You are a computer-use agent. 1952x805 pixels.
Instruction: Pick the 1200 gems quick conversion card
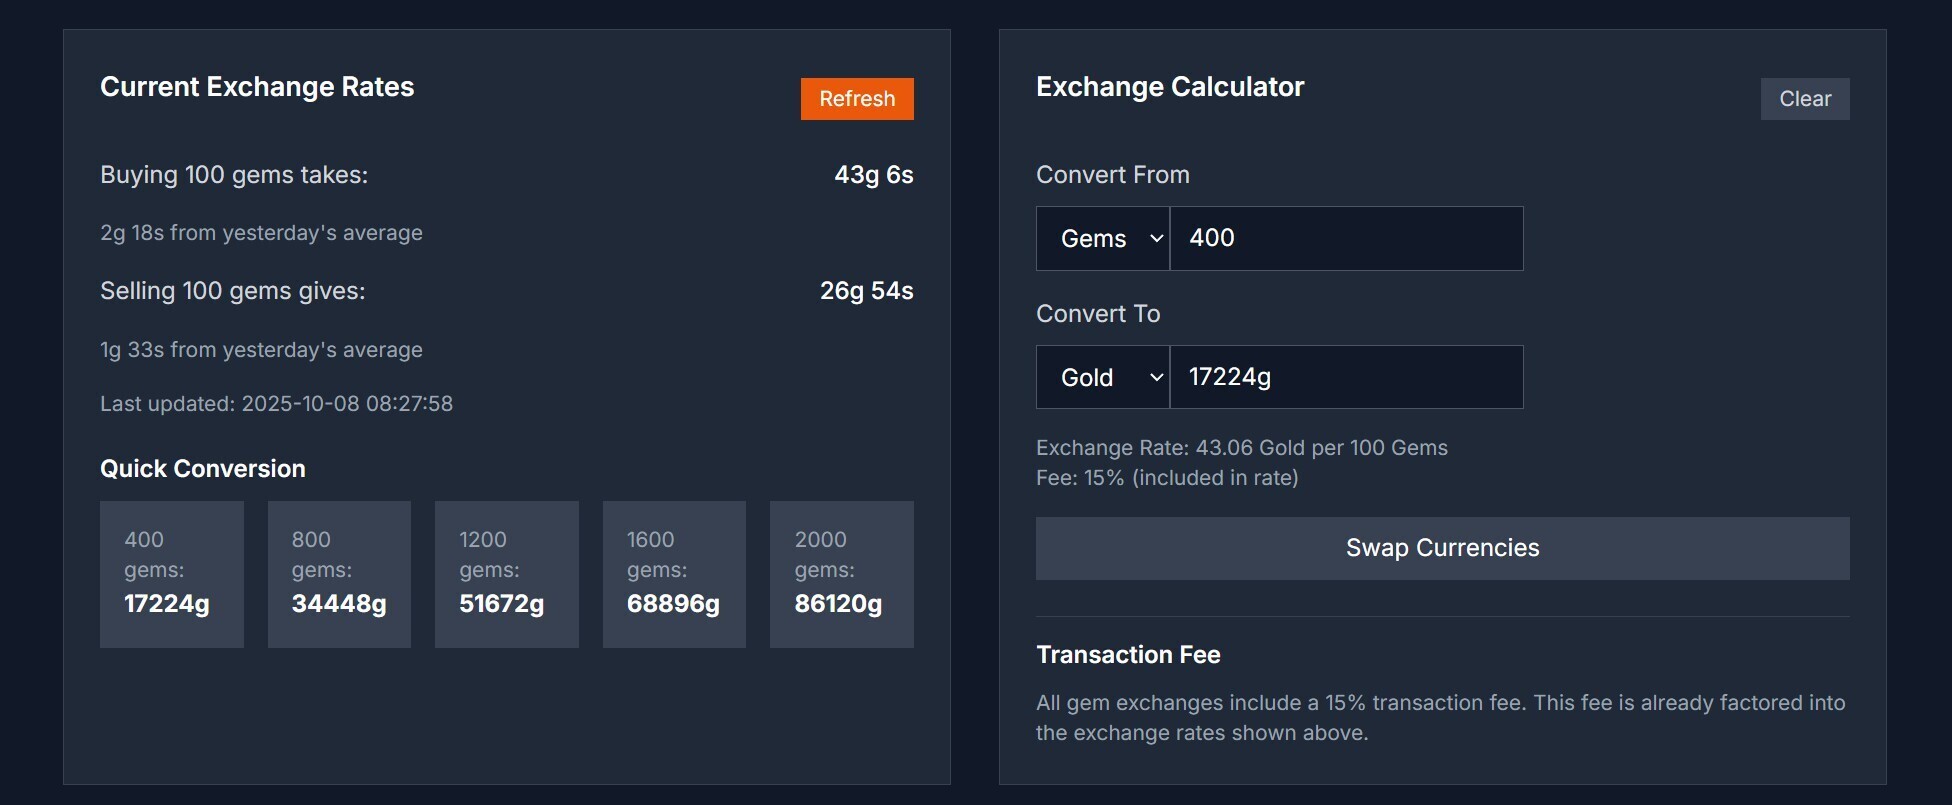coord(507,574)
